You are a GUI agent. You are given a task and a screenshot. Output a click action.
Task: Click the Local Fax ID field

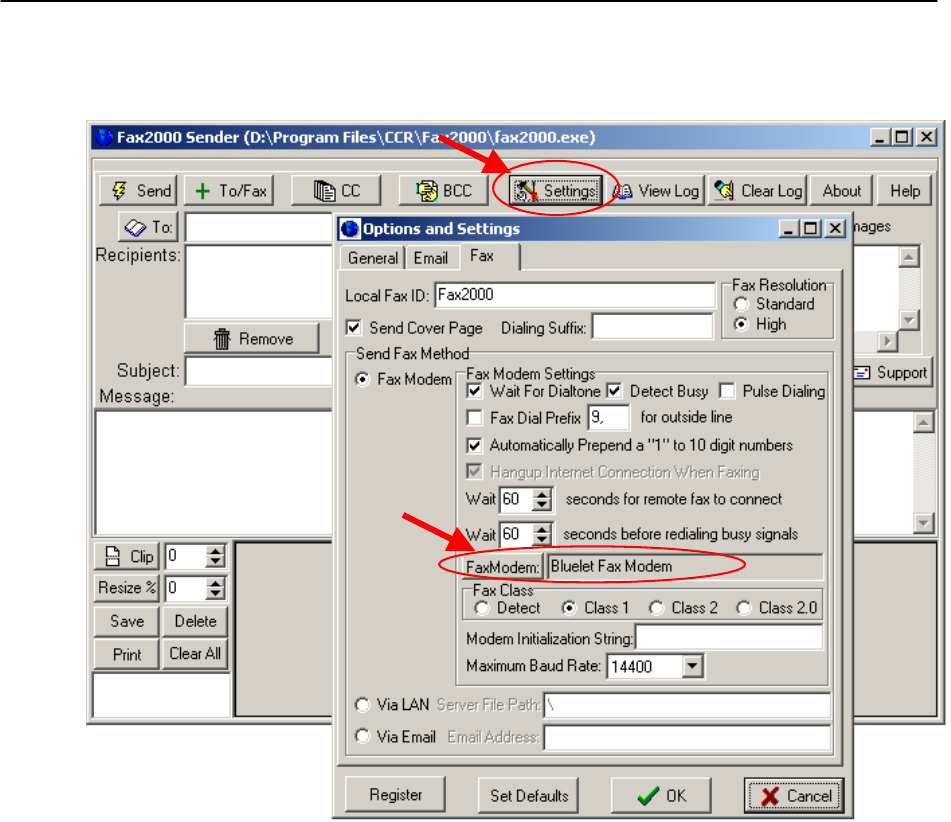coord(575,295)
